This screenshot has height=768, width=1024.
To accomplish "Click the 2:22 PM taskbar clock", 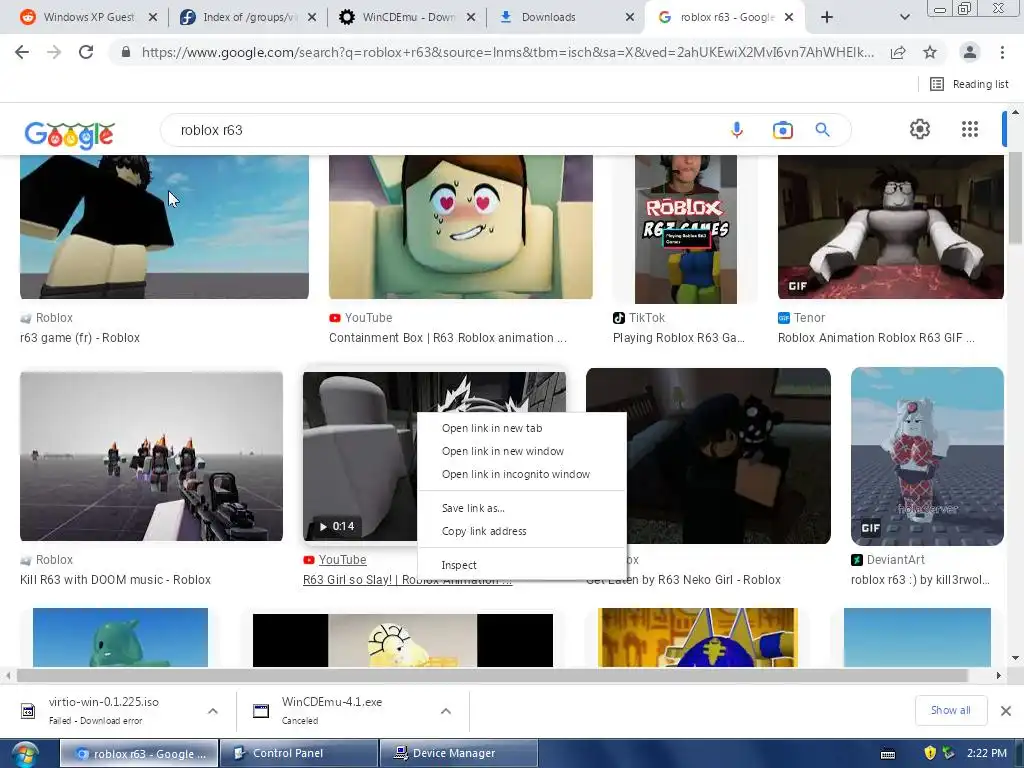I will pyautogui.click(x=987, y=753).
